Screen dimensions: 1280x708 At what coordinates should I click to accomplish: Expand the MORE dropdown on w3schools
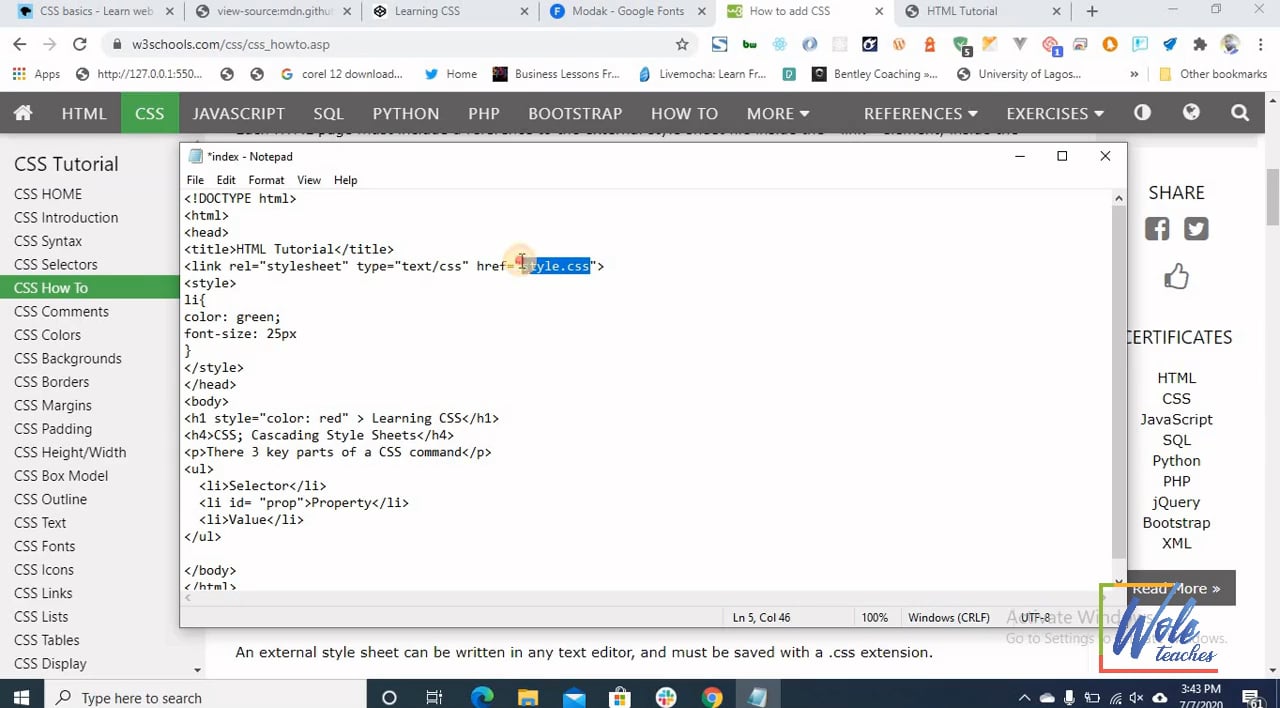778,113
